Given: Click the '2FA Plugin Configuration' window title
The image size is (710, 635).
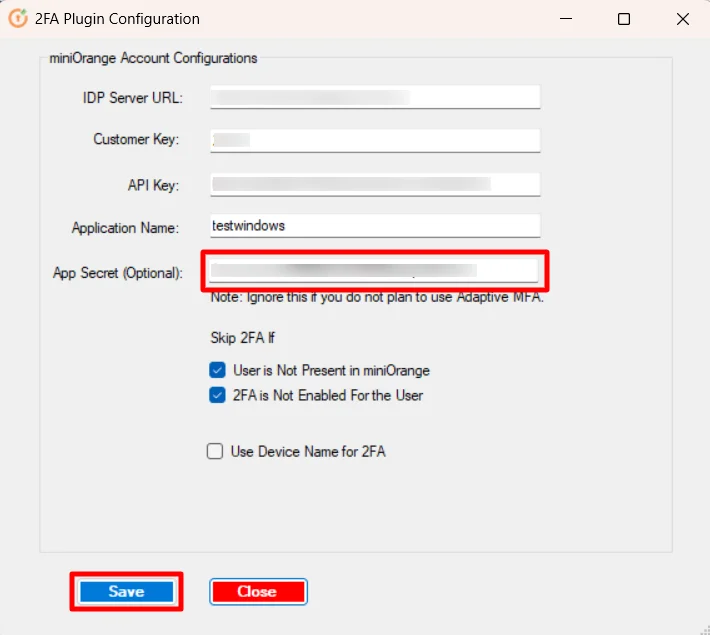Looking at the screenshot, I should pos(117,19).
